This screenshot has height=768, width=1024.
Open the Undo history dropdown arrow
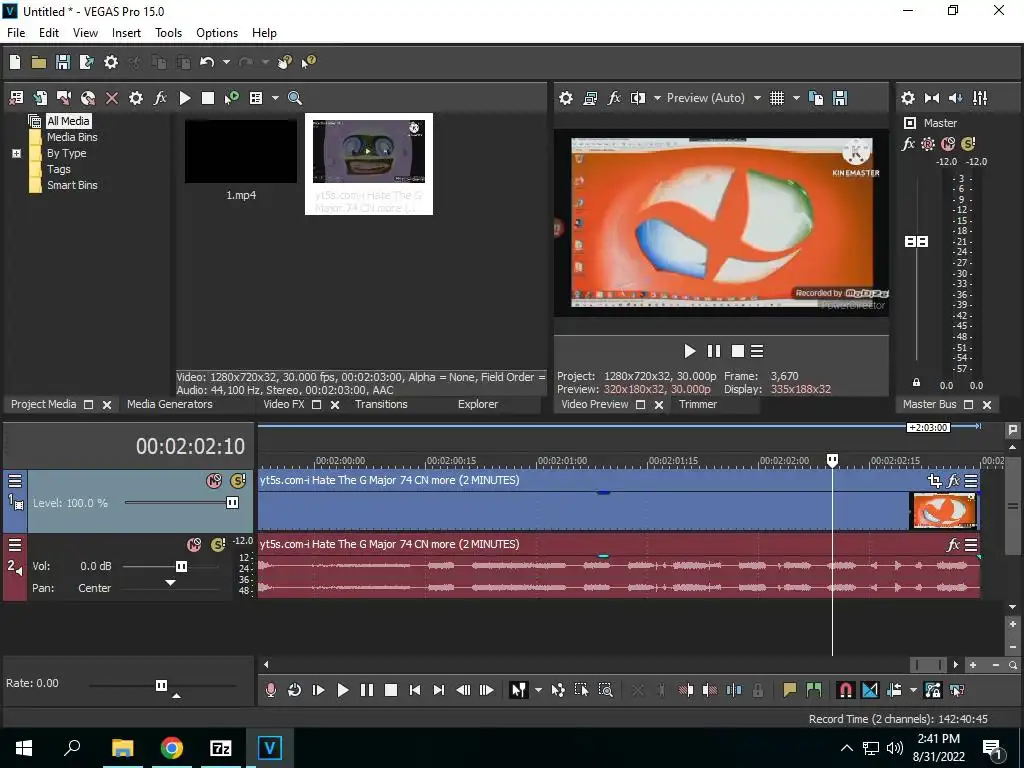pos(226,62)
